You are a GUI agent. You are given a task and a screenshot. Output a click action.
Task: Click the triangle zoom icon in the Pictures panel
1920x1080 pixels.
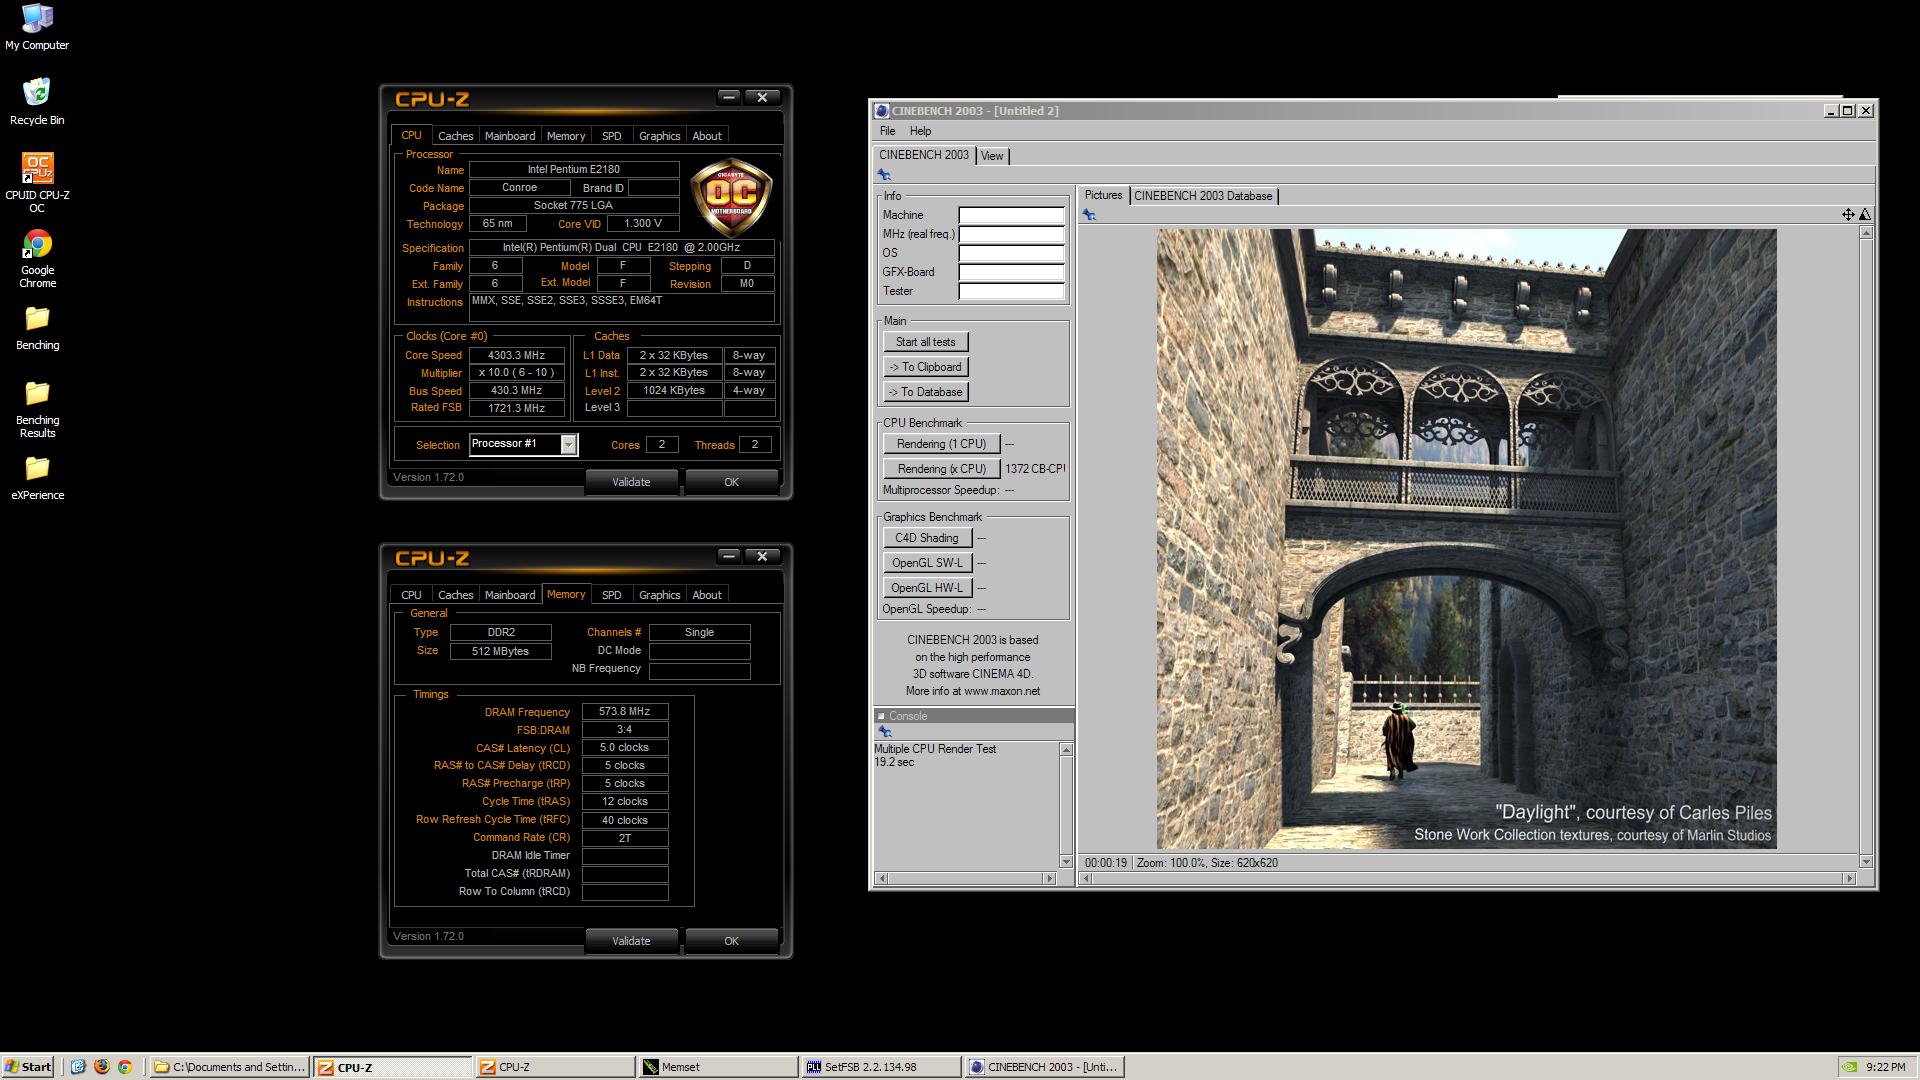click(x=1865, y=215)
